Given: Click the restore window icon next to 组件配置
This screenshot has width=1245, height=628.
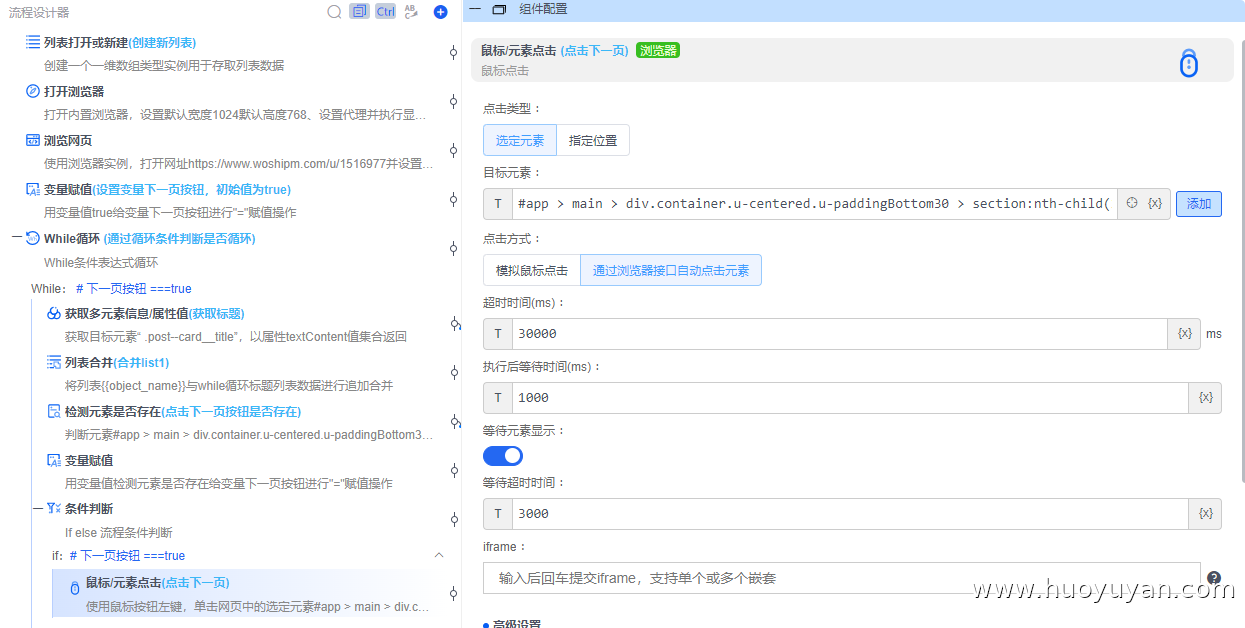Looking at the screenshot, I should pos(499,9).
